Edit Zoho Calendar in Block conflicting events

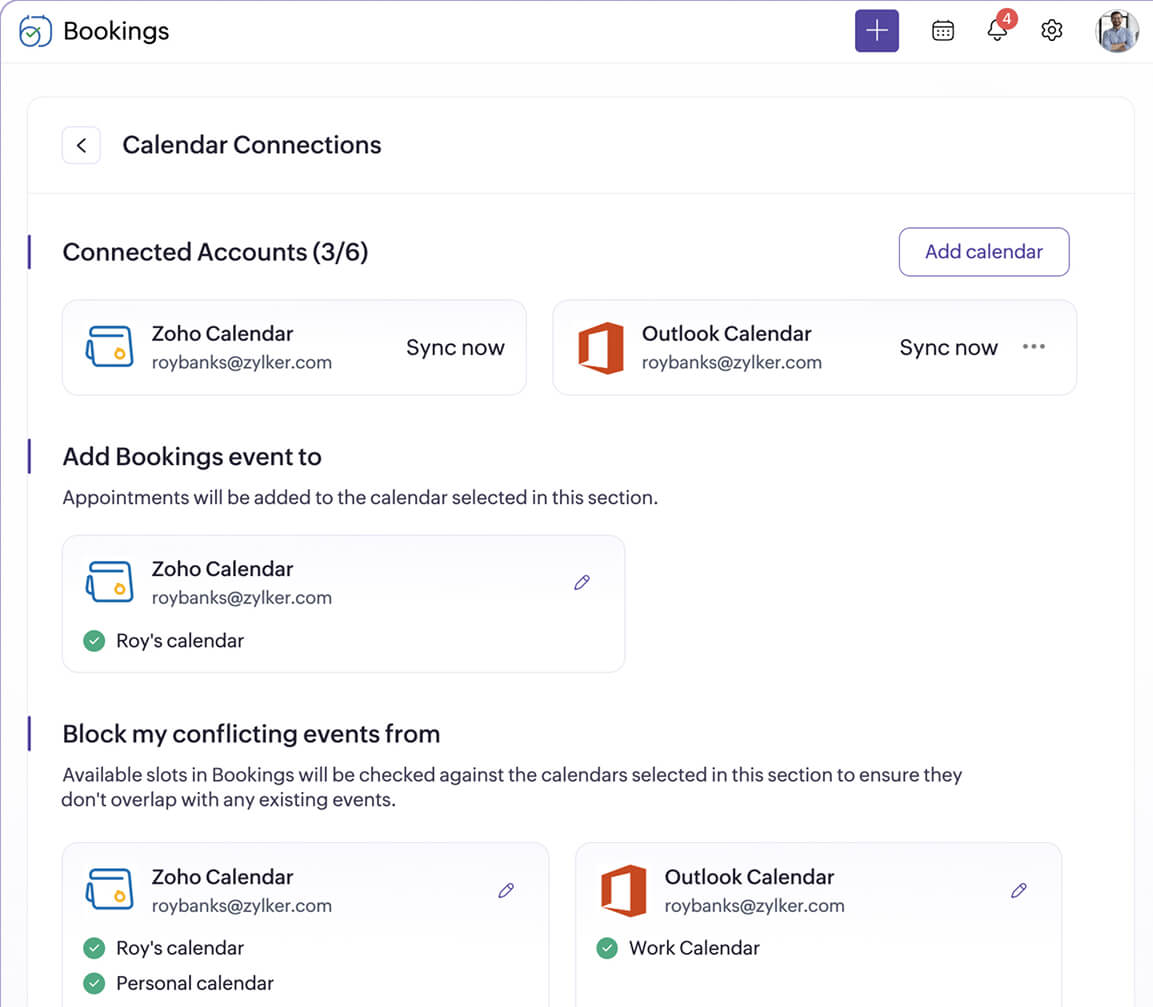pyautogui.click(x=506, y=891)
